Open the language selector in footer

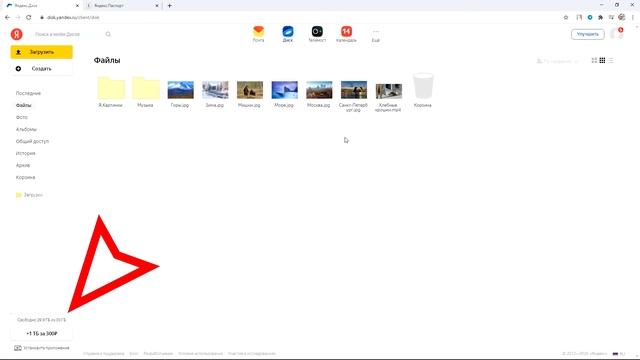(619, 354)
